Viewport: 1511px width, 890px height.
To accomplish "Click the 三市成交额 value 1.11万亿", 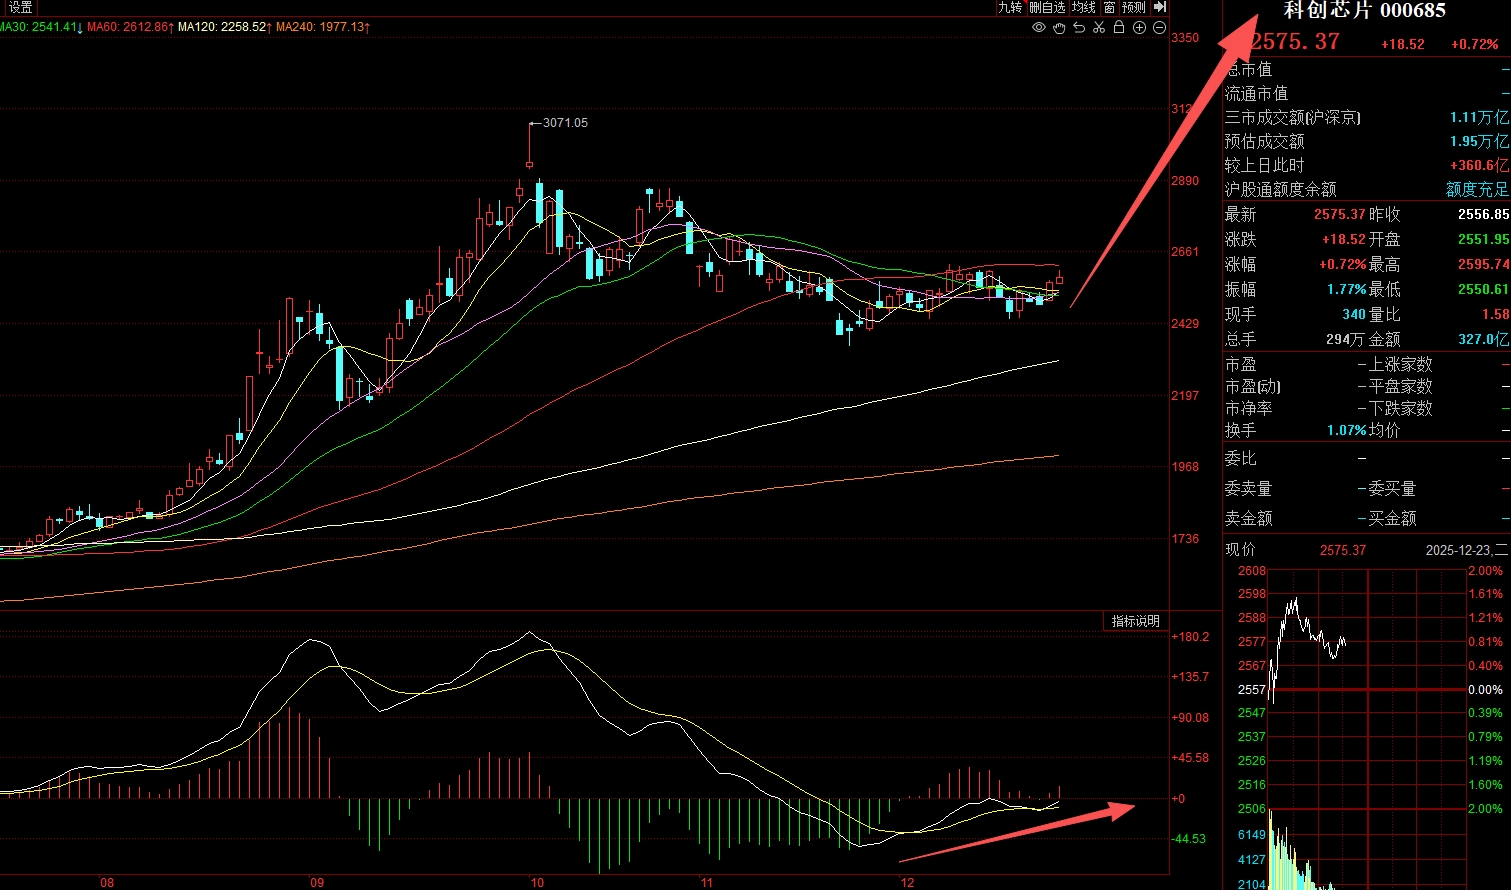I will tap(1479, 117).
